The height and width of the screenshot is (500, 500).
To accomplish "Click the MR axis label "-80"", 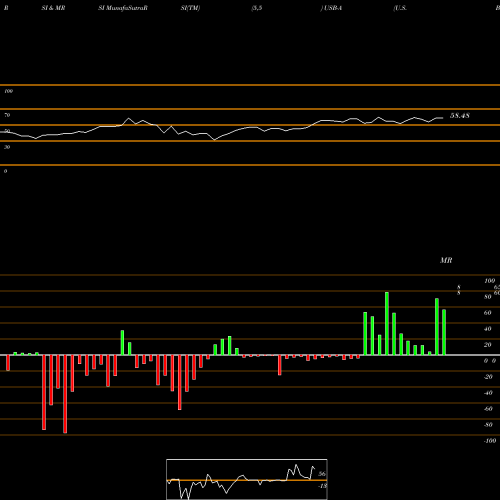I will coord(488,425).
